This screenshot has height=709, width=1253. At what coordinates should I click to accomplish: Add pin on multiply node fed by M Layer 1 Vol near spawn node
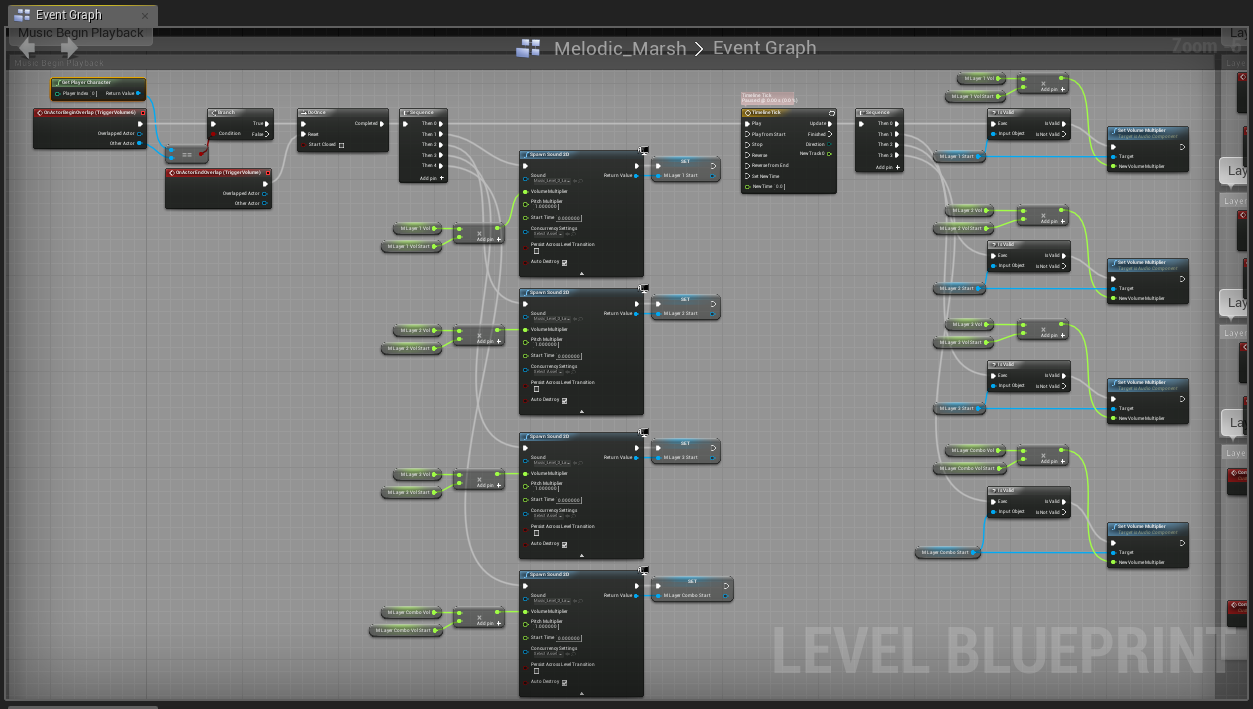[488, 239]
